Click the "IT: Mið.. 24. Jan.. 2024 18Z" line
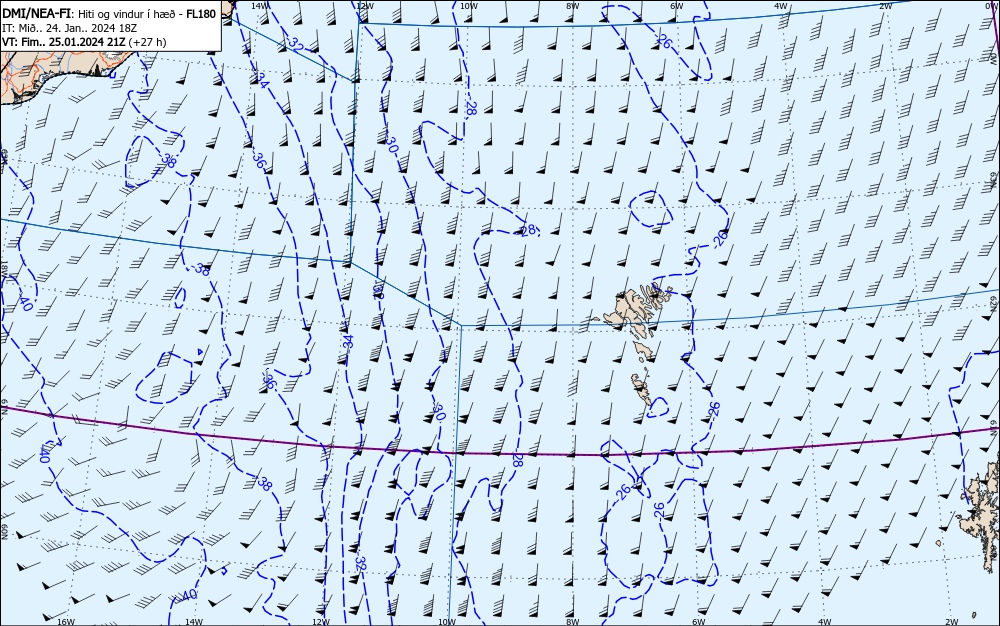This screenshot has width=1000, height=626. [x=70, y=28]
